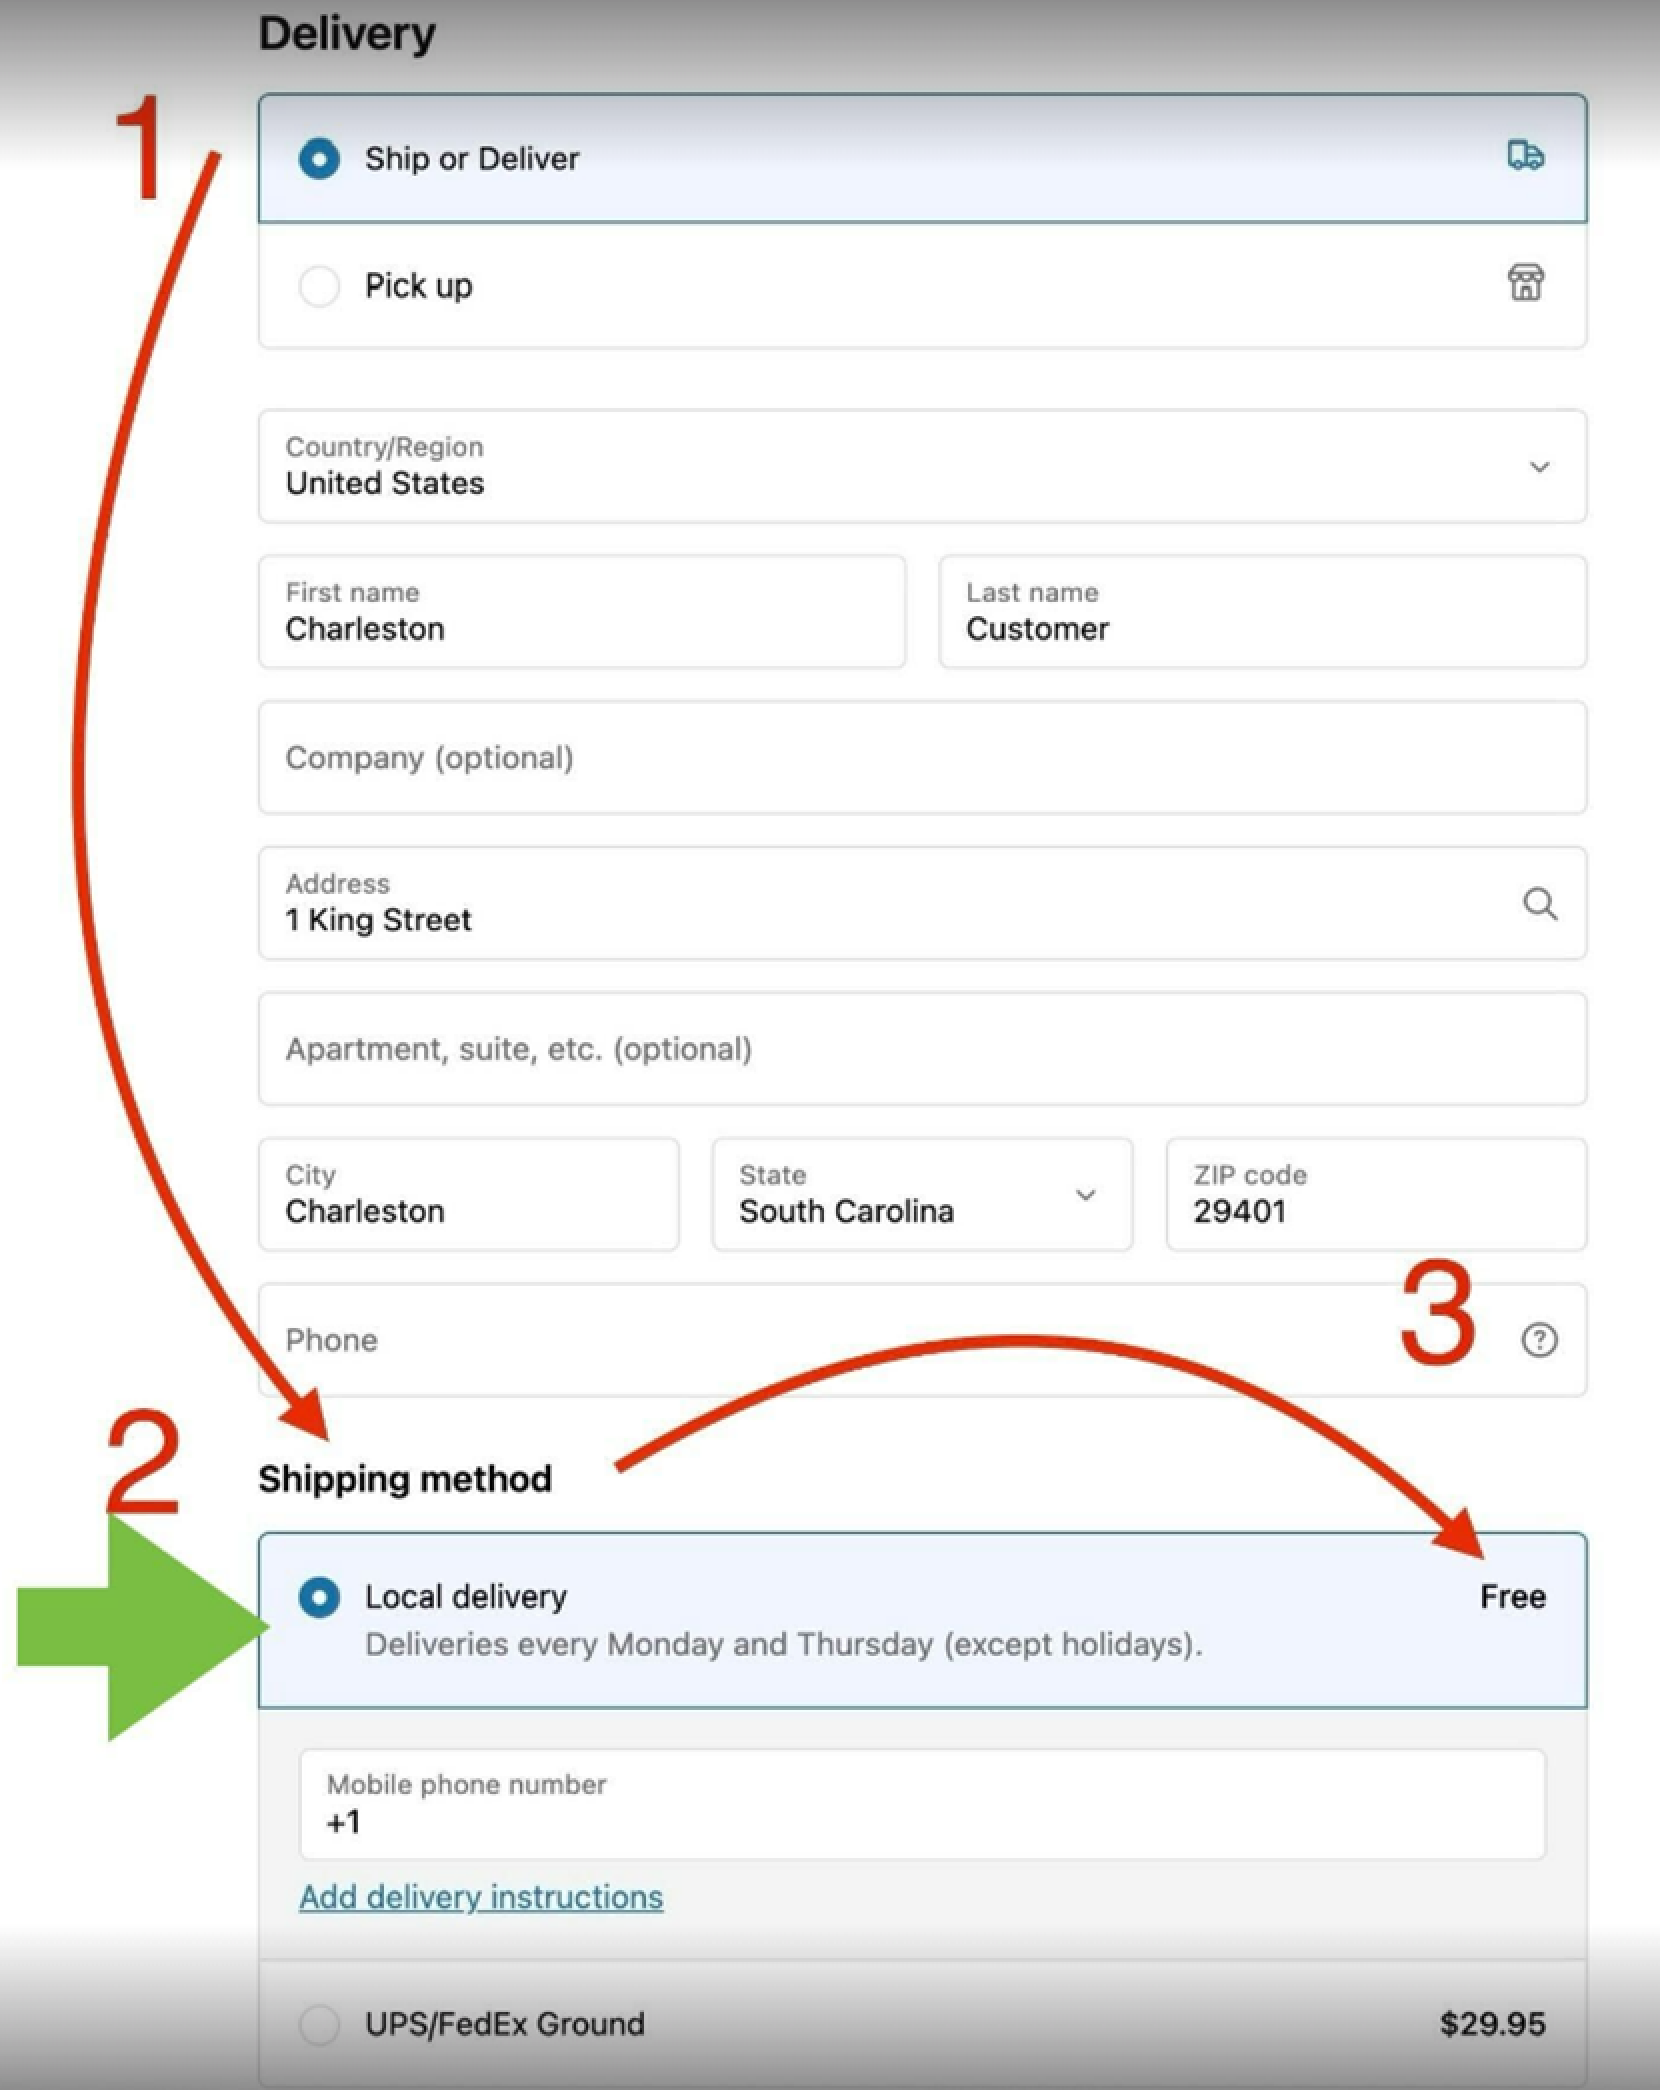Screen dimensions: 1660x2090
Task: Choose Local delivery shipping method
Action: pyautogui.click(x=319, y=1597)
